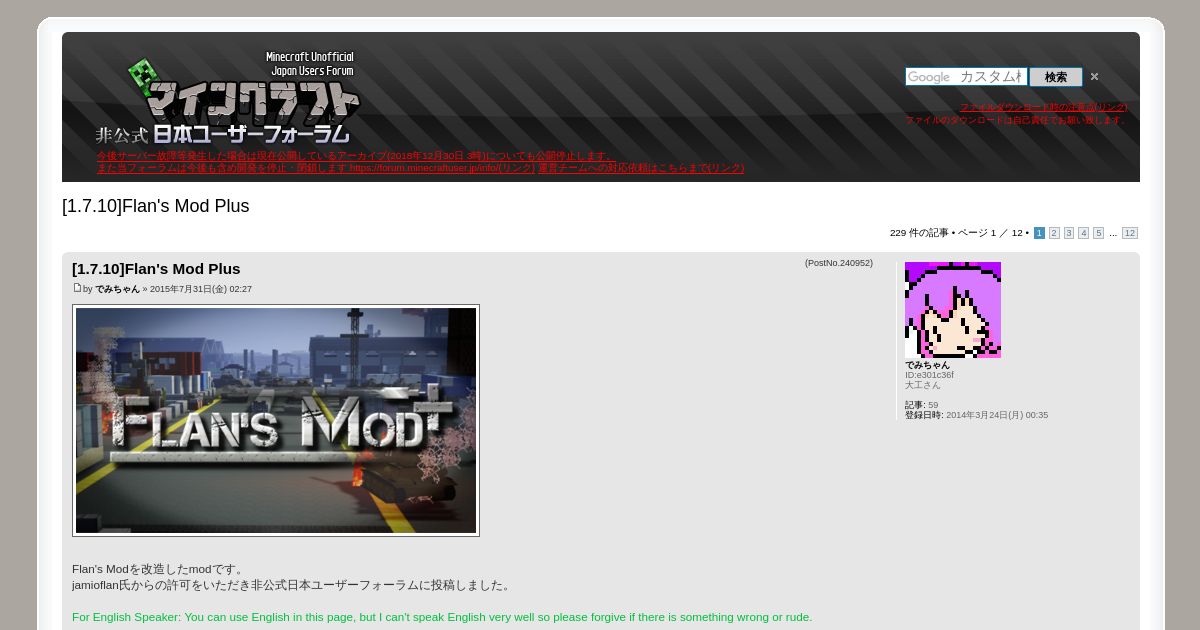This screenshot has height=630, width=1200.
Task: Click the '登録日時: 2014年3月24日(月) 00:35' text
Action: tap(977, 415)
